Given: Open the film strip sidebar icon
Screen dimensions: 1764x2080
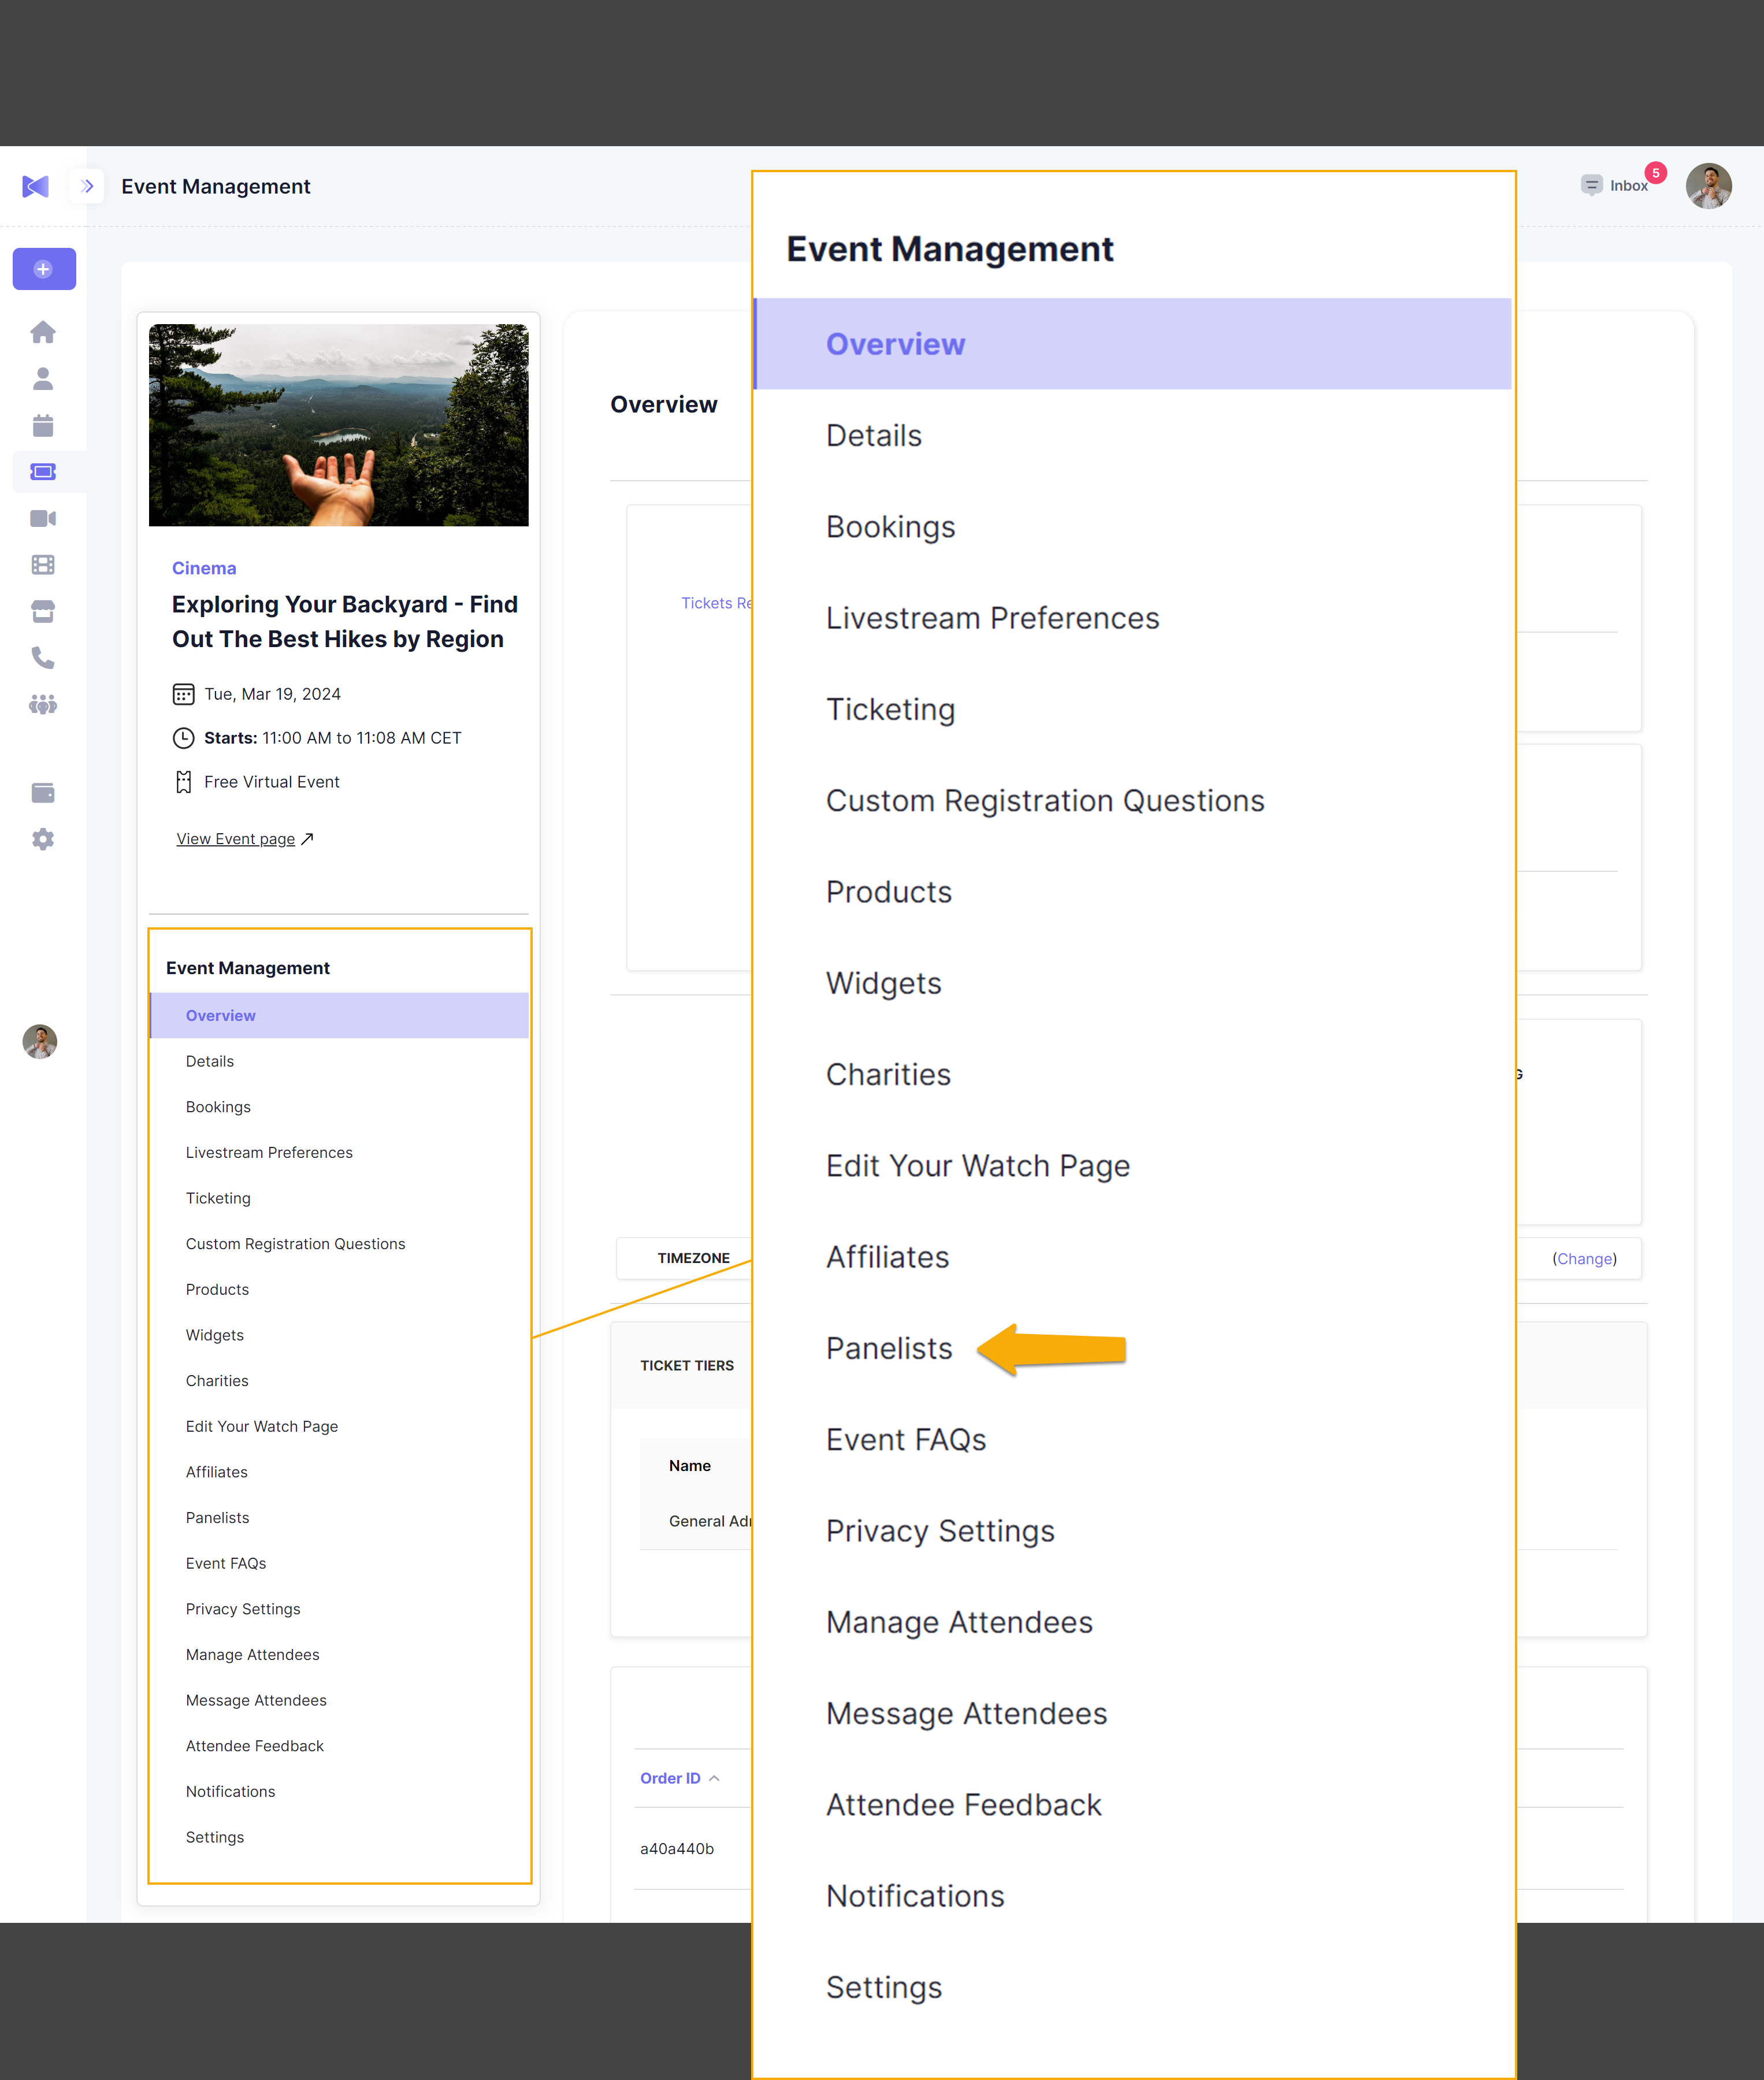Looking at the screenshot, I should 43,565.
